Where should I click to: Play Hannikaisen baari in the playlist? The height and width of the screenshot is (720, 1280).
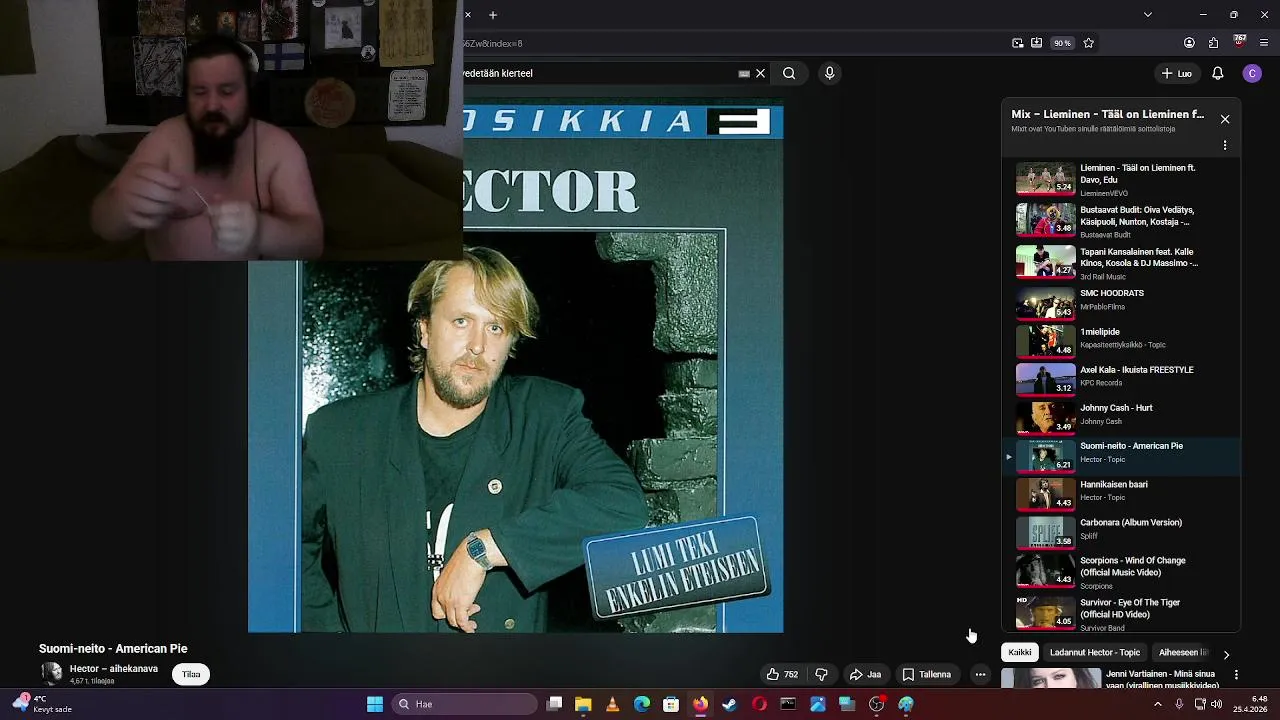tap(1121, 493)
